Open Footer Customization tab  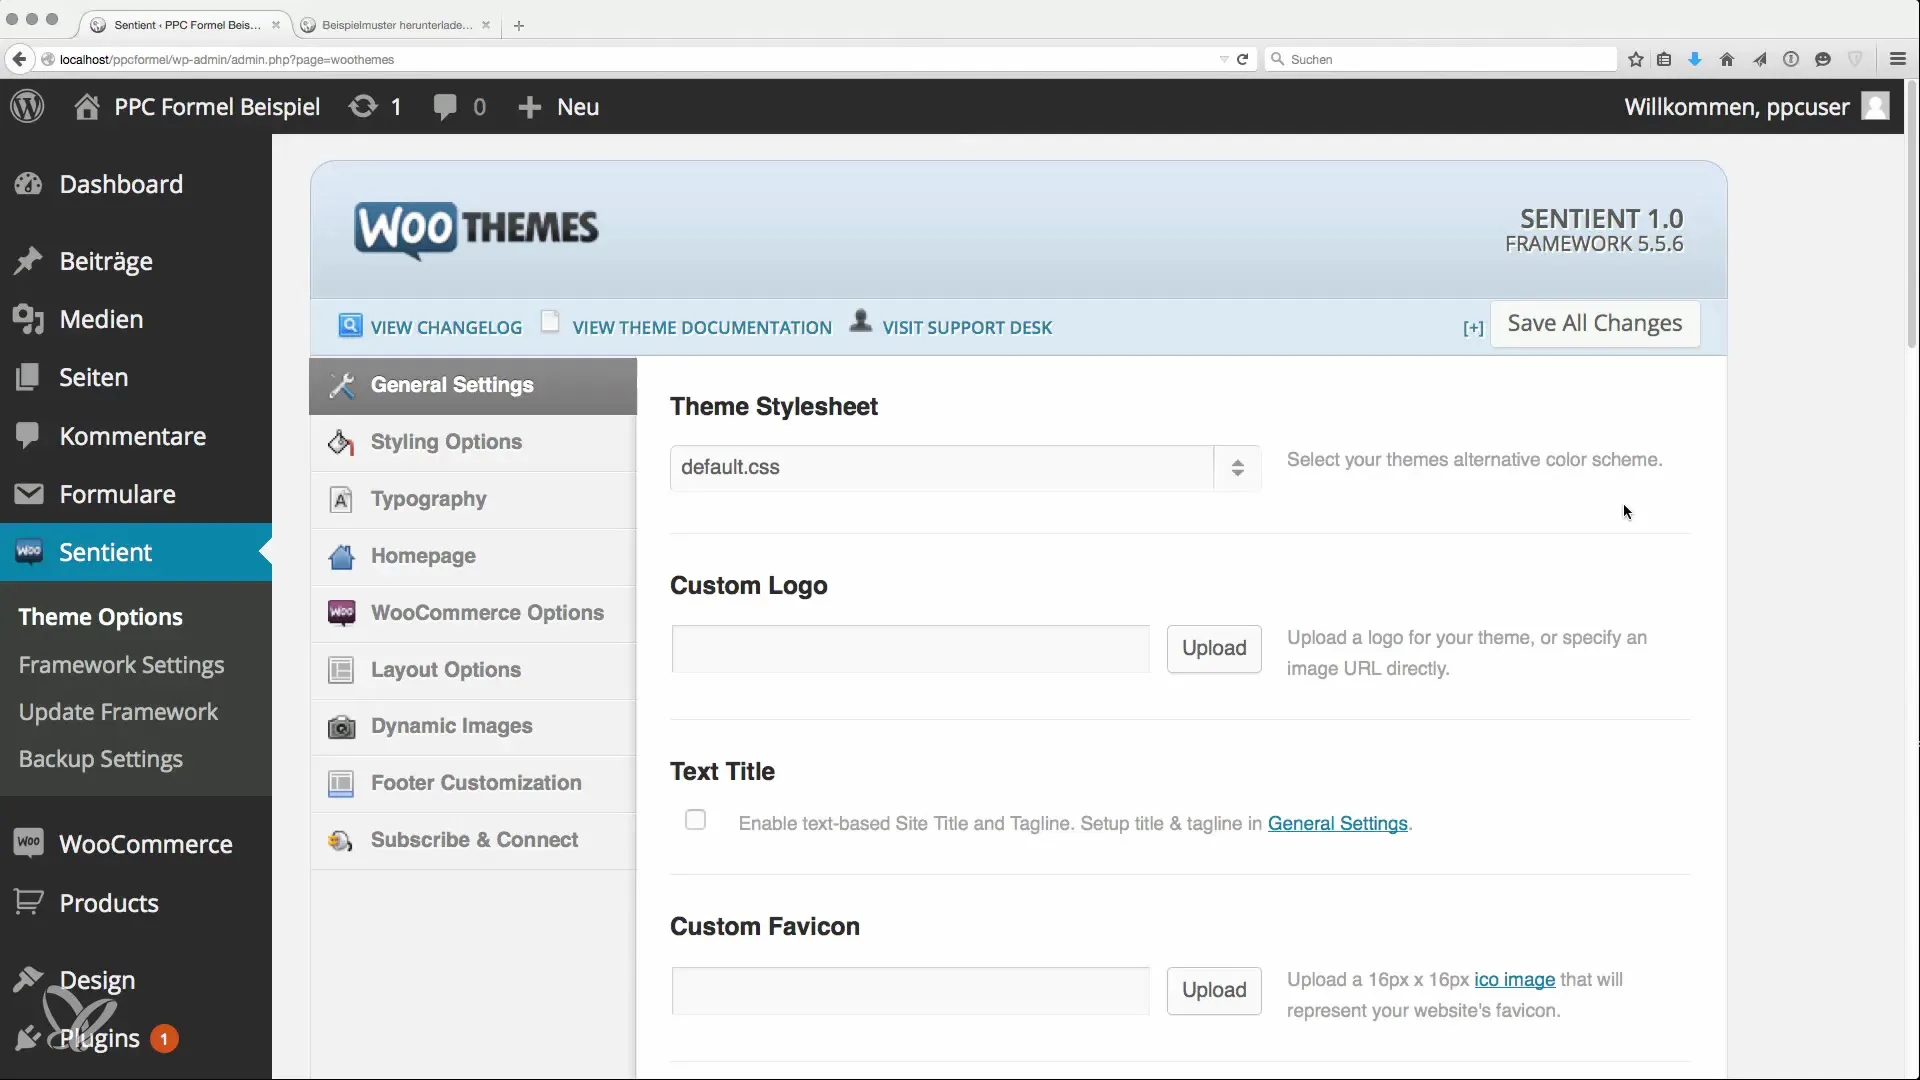coord(473,783)
